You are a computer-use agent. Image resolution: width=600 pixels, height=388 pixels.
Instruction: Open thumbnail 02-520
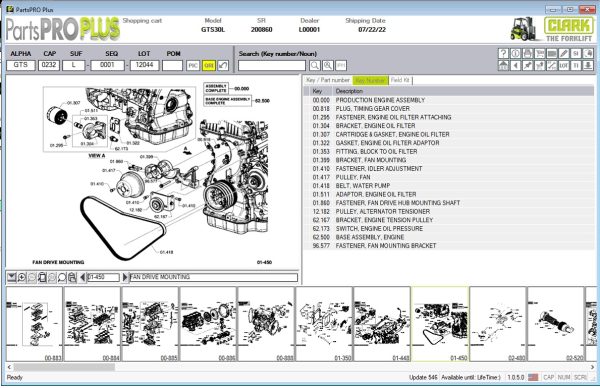click(x=556, y=324)
